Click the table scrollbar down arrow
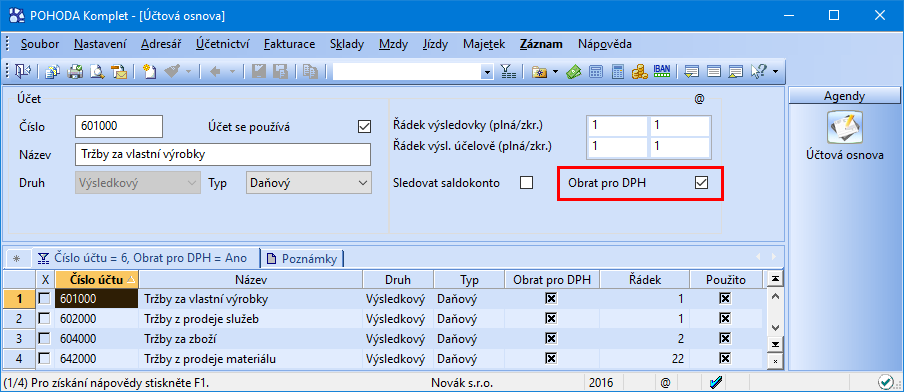The height and width of the screenshot is (392, 904). click(775, 327)
